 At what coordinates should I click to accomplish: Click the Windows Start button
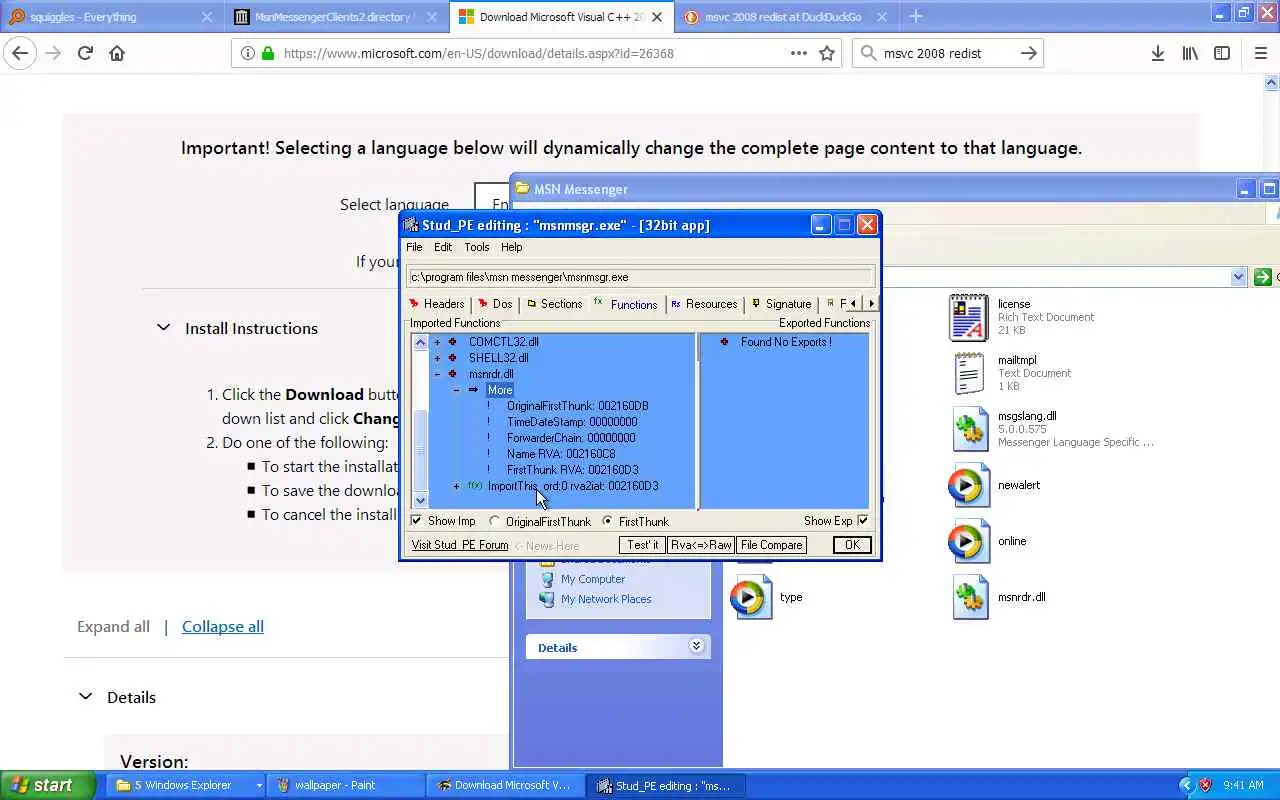(x=48, y=785)
